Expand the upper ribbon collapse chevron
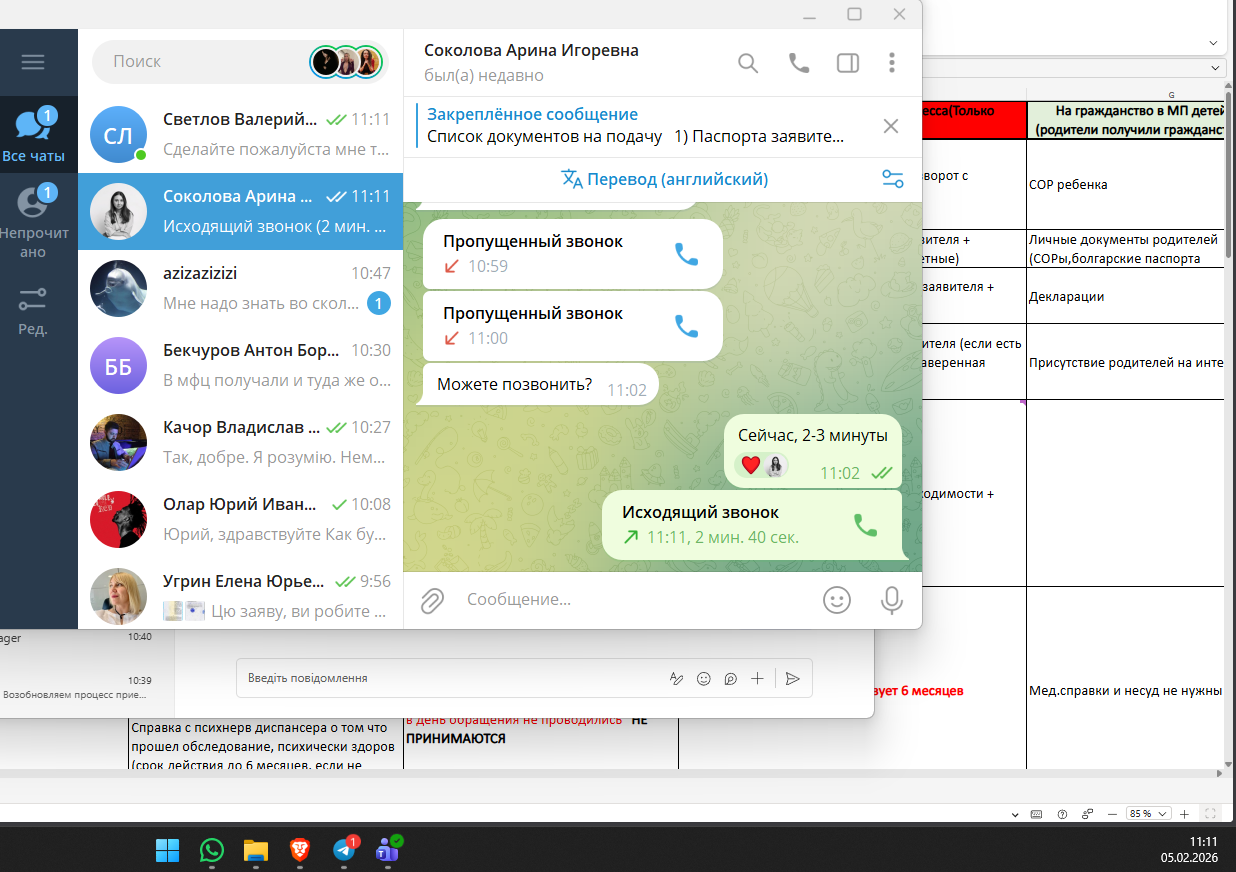The height and width of the screenshot is (872, 1236). pyautogui.click(x=1214, y=42)
